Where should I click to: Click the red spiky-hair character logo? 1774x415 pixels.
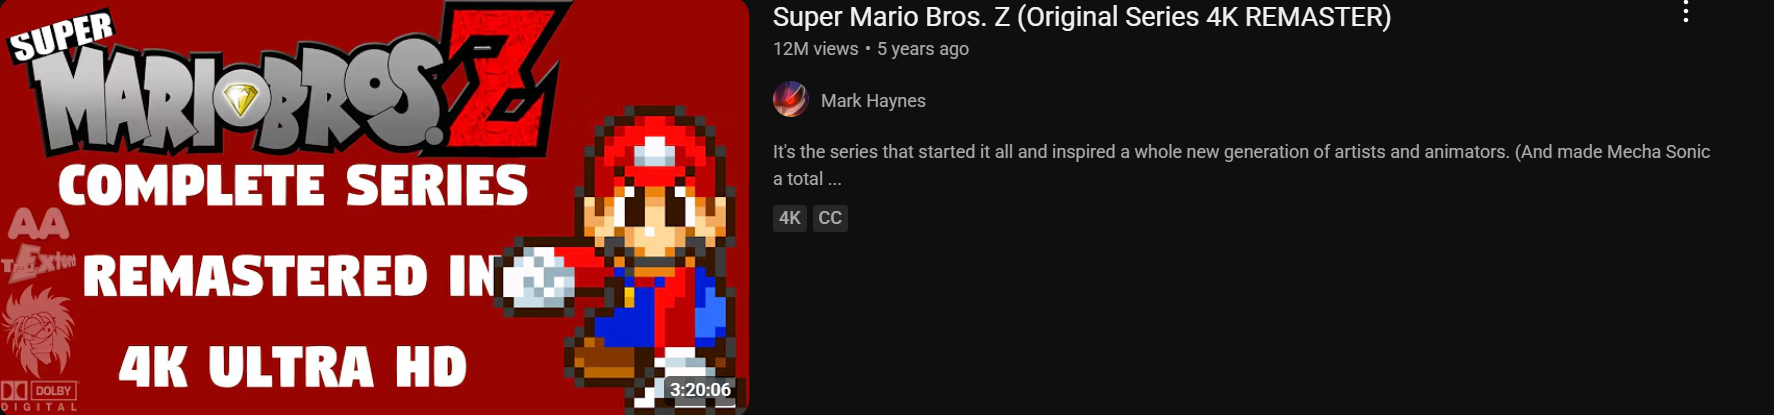point(37,330)
